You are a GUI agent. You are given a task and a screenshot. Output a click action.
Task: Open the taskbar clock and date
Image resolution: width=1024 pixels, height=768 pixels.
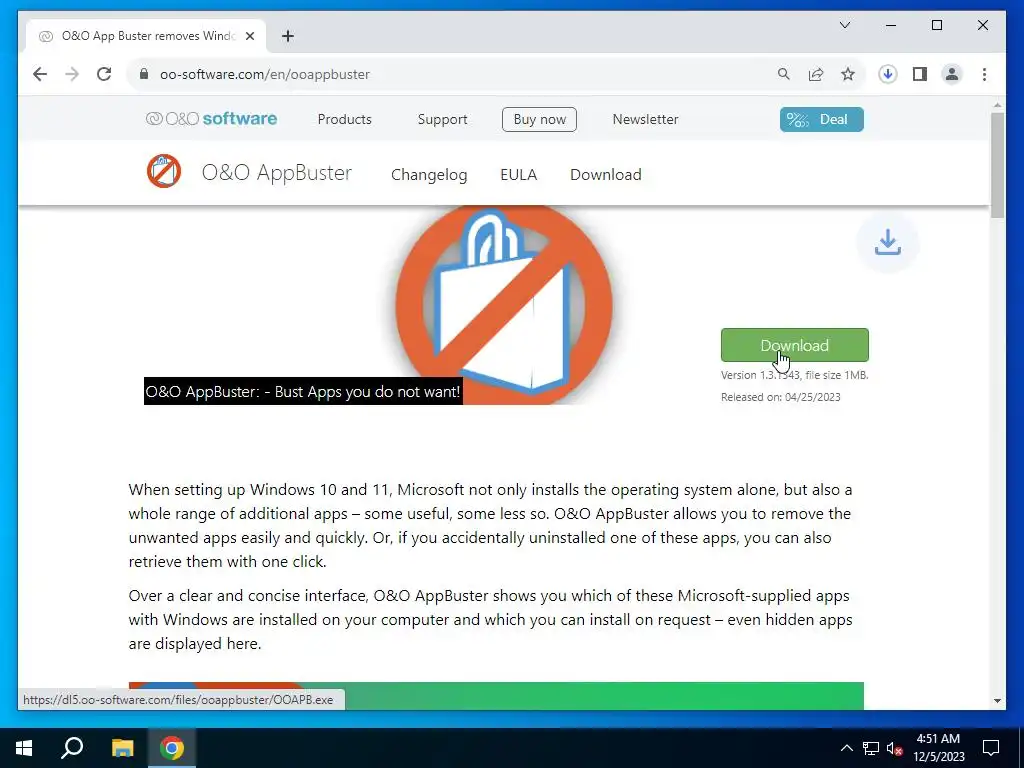[x=938, y=748]
